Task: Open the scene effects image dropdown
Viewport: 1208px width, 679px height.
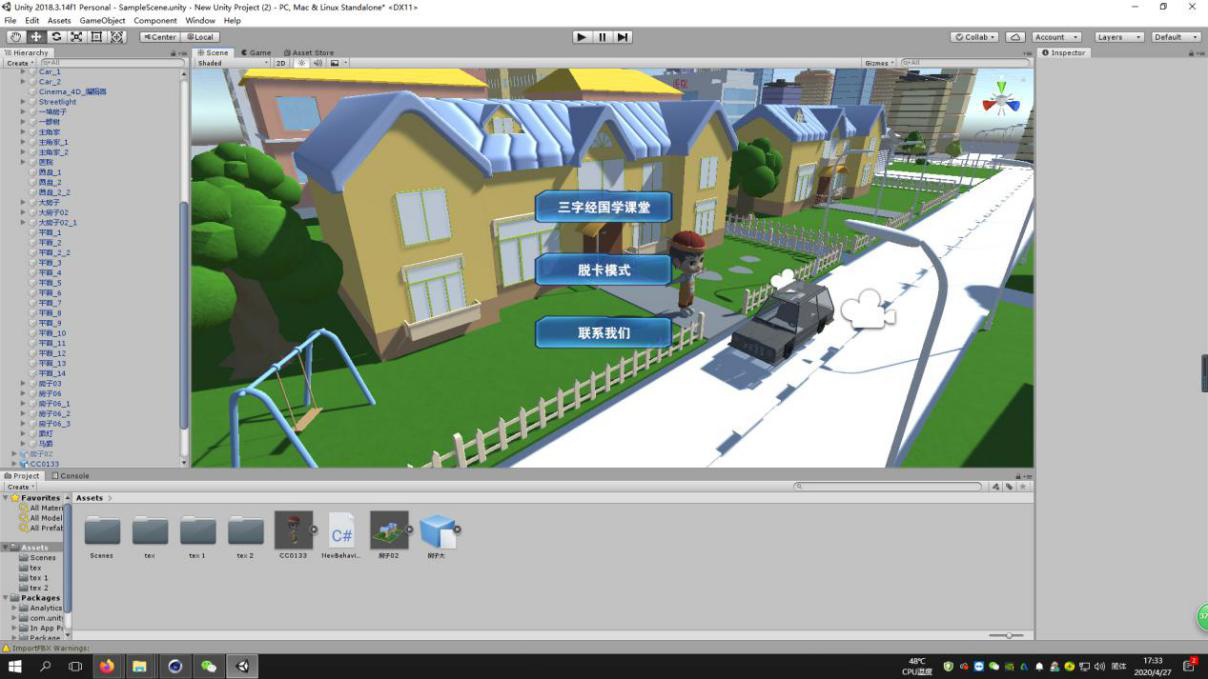Action: pos(337,63)
